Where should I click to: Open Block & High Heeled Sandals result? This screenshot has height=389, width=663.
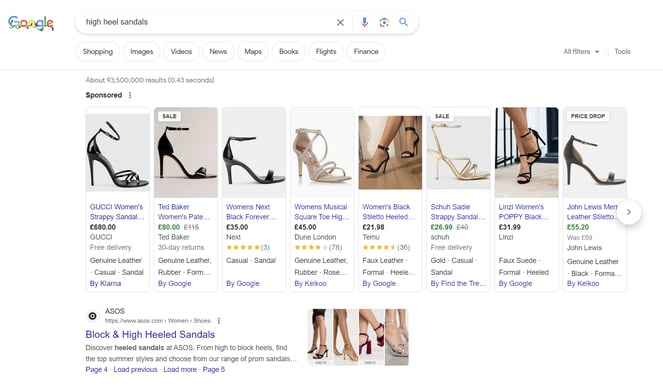tap(150, 334)
